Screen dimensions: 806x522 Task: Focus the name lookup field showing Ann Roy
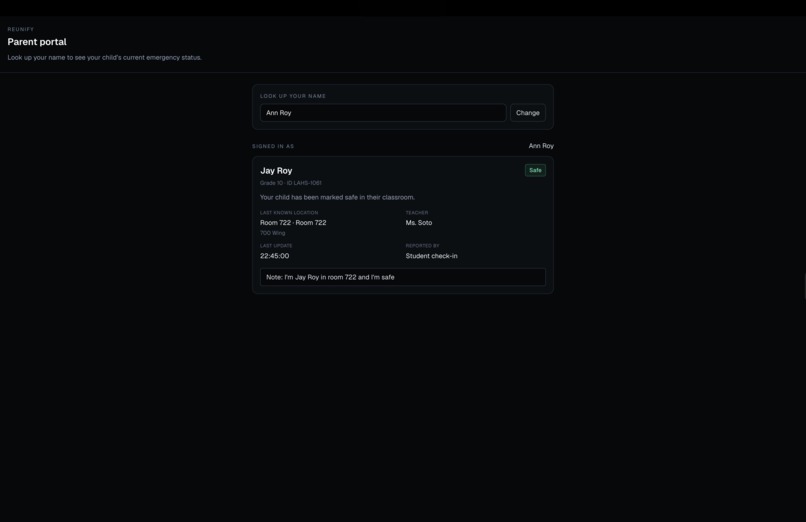[383, 113]
